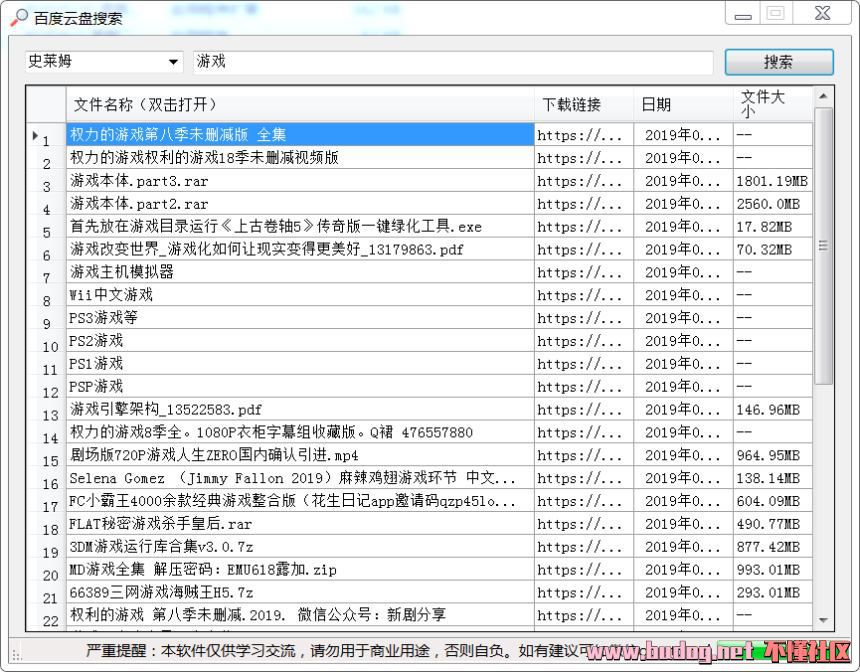Select file 游戏本体.part3.rar
The height and width of the screenshot is (672, 860).
pos(300,180)
